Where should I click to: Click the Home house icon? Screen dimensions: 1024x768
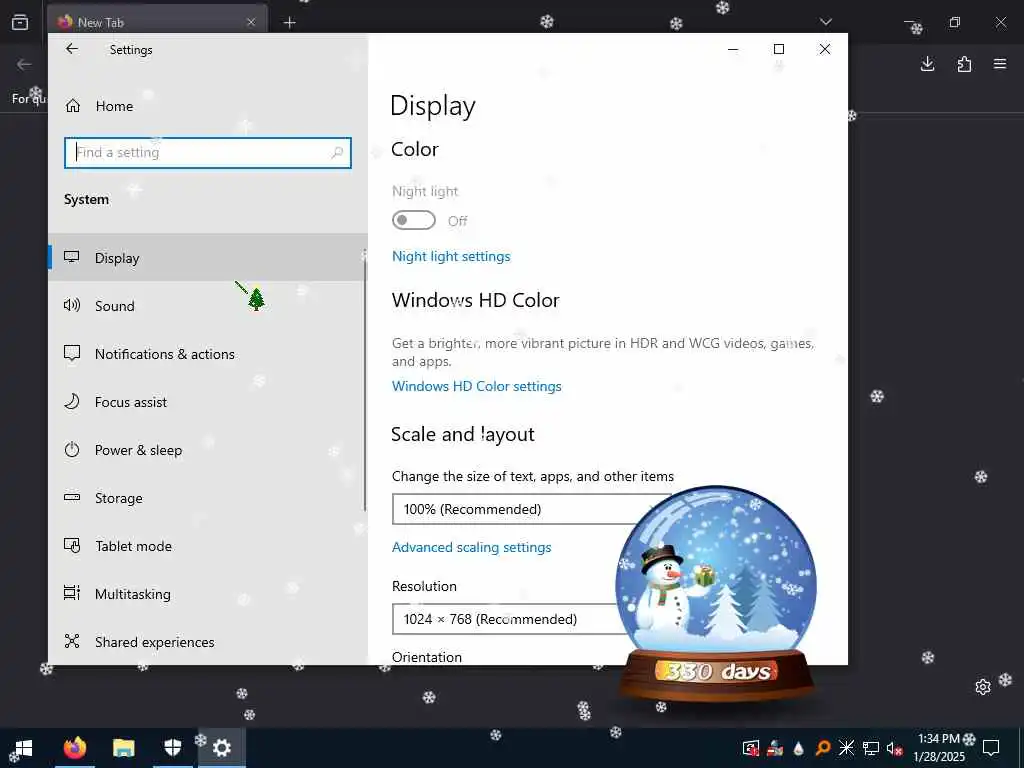[72, 106]
